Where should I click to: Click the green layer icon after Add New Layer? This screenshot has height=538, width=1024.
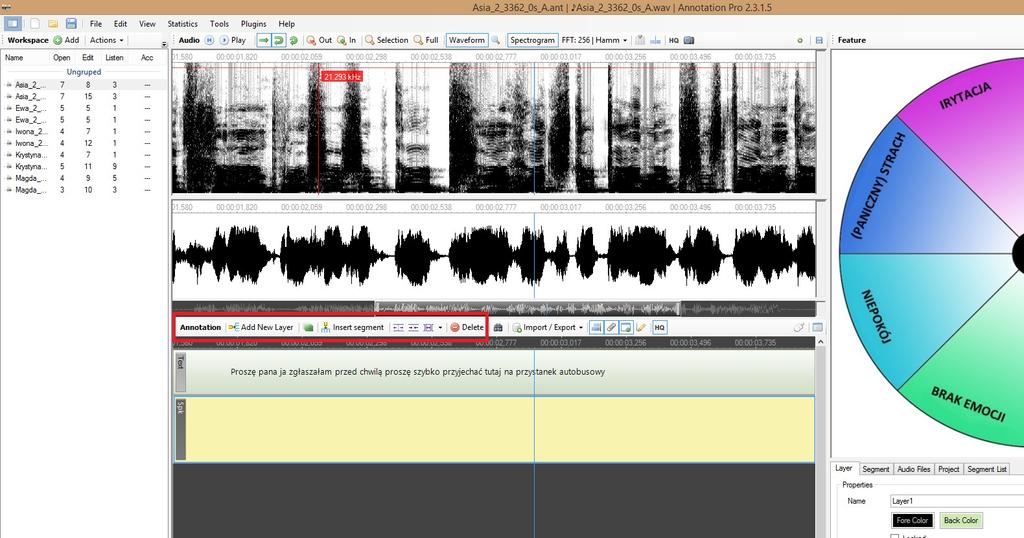click(x=308, y=327)
